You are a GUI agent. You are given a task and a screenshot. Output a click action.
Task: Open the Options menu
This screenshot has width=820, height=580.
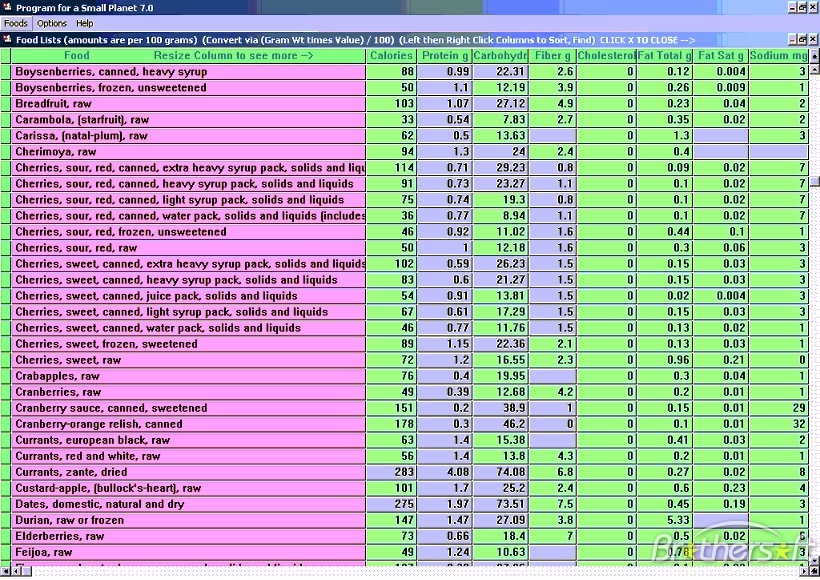52,23
